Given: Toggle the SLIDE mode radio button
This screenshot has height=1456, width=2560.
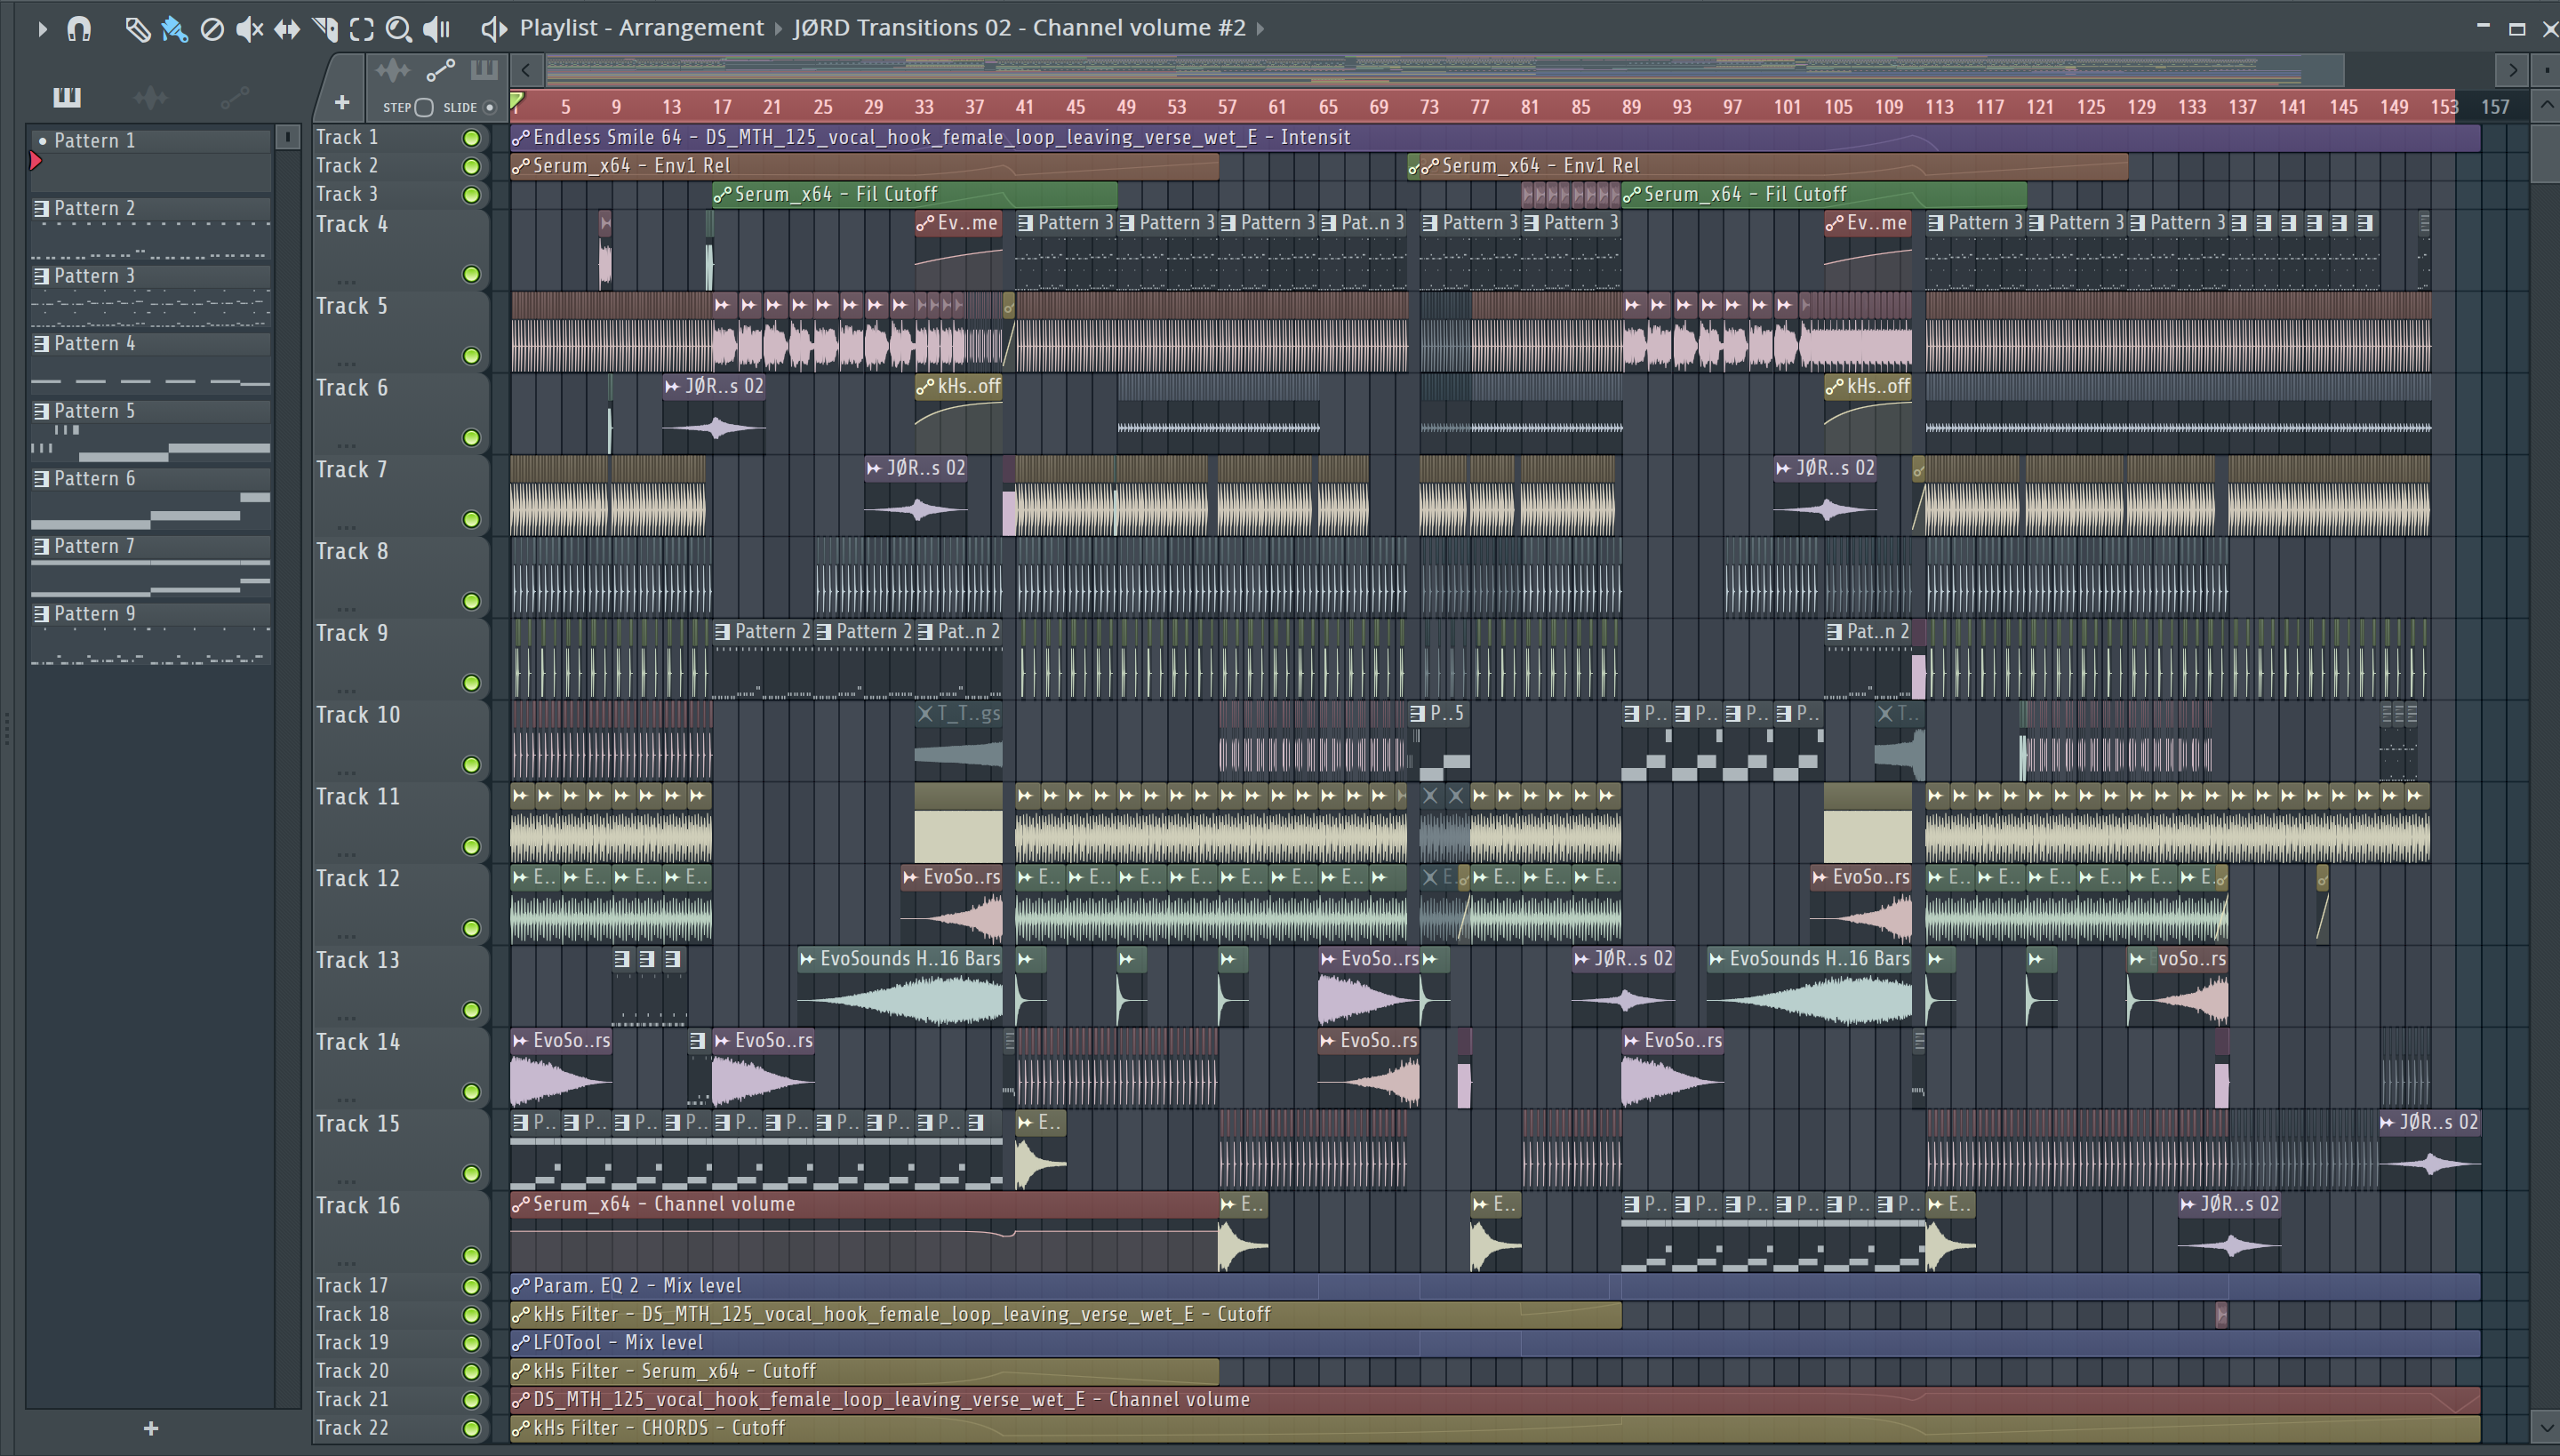Looking at the screenshot, I should click(489, 108).
